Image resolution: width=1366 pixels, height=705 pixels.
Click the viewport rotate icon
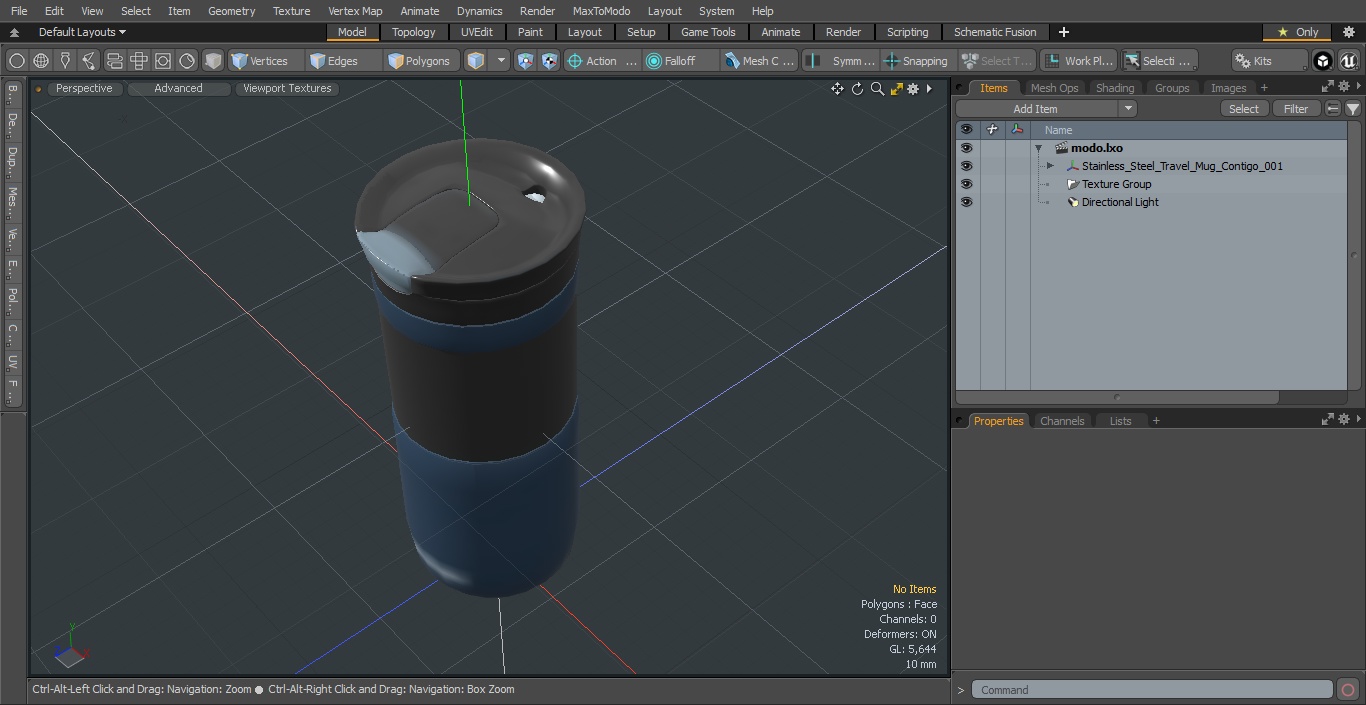click(x=857, y=89)
